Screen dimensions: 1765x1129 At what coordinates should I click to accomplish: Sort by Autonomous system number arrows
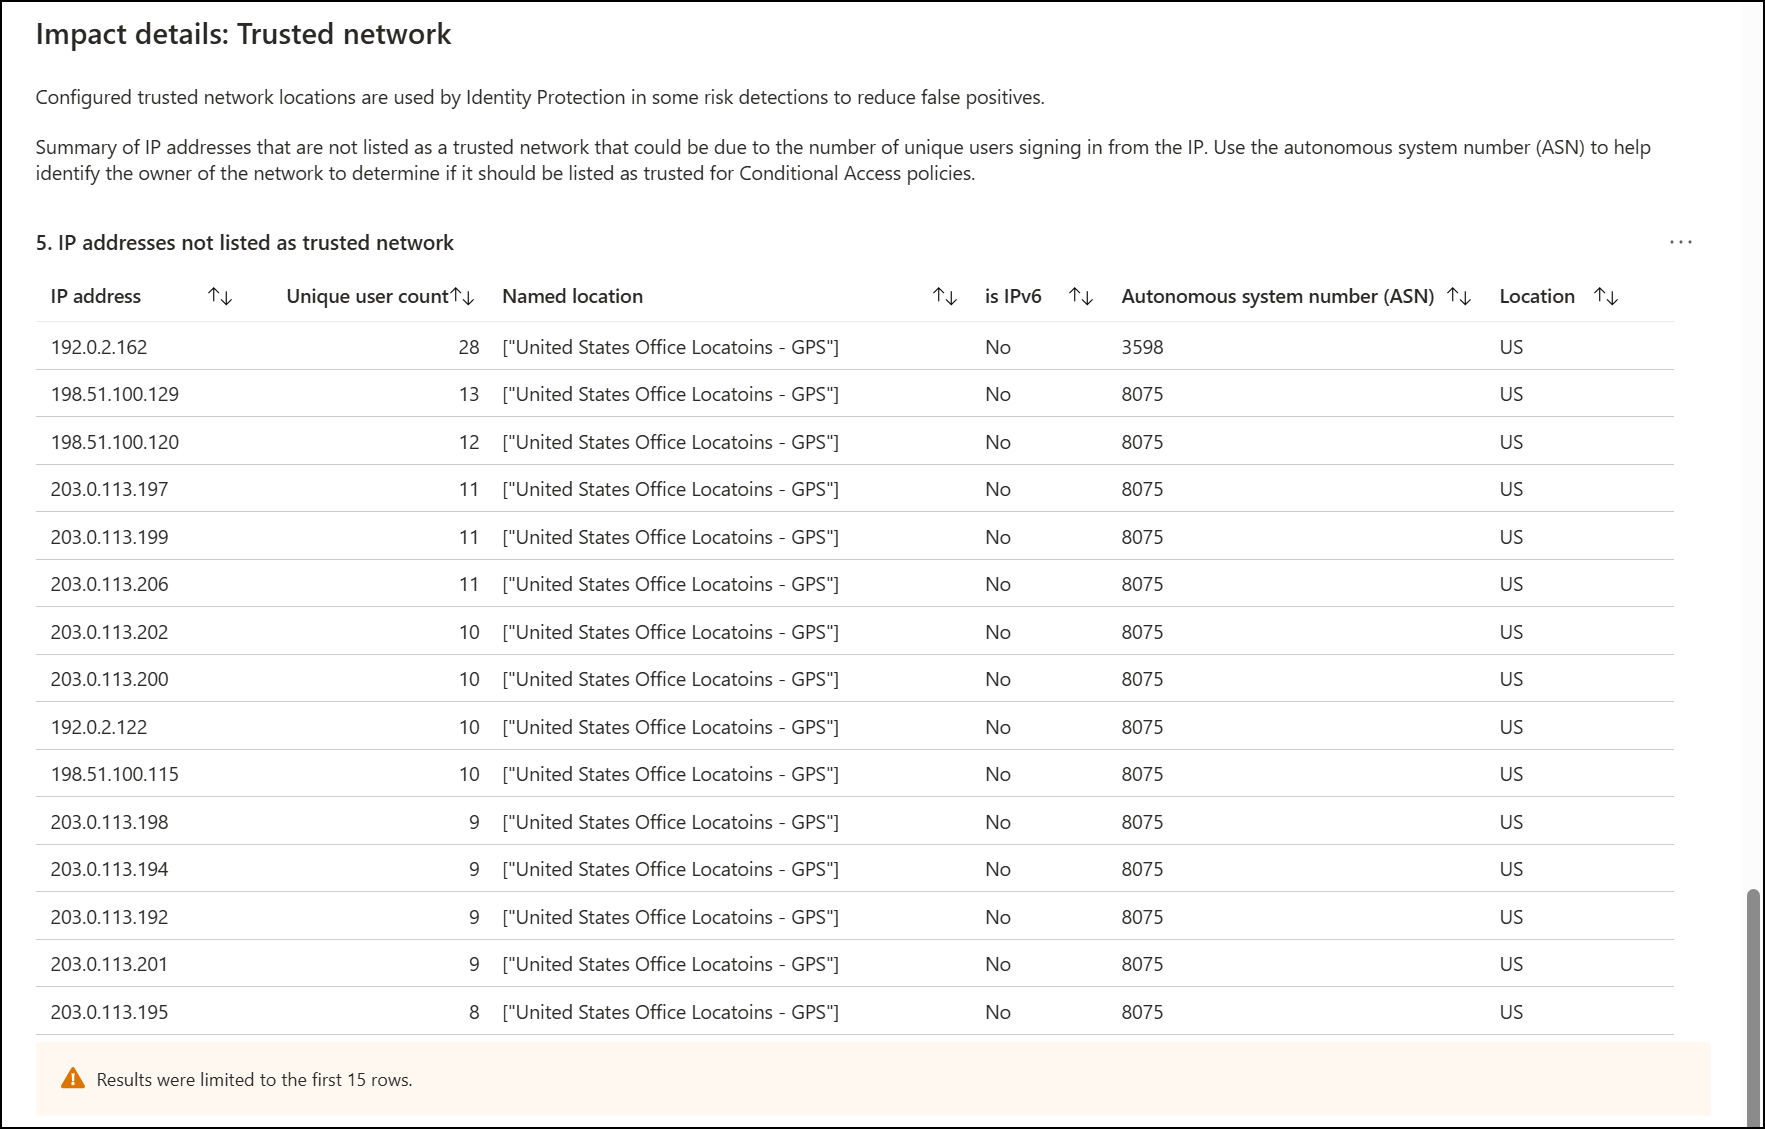(x=1459, y=296)
